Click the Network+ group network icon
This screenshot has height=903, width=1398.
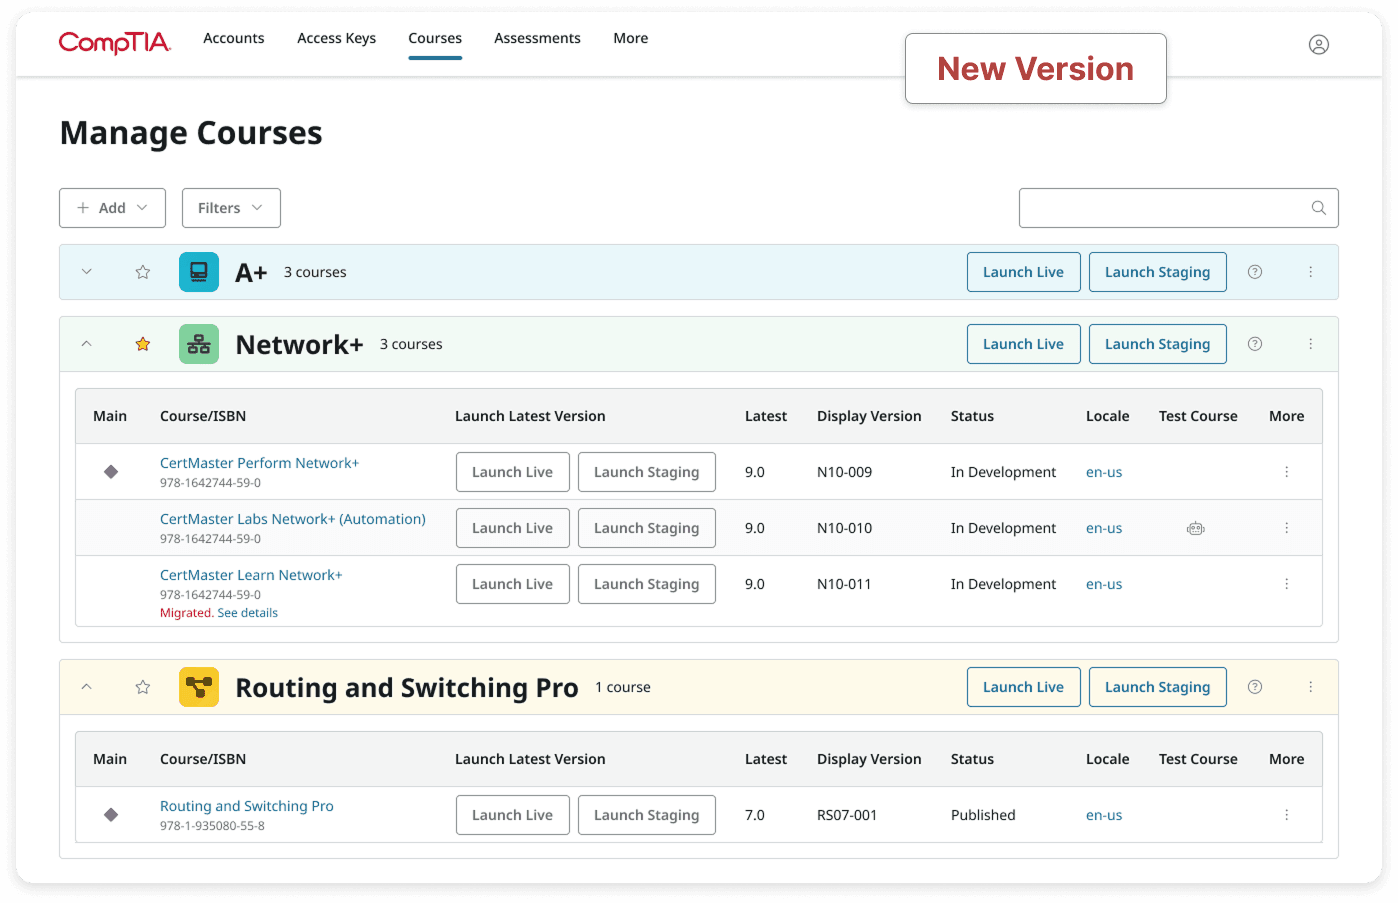point(199,344)
